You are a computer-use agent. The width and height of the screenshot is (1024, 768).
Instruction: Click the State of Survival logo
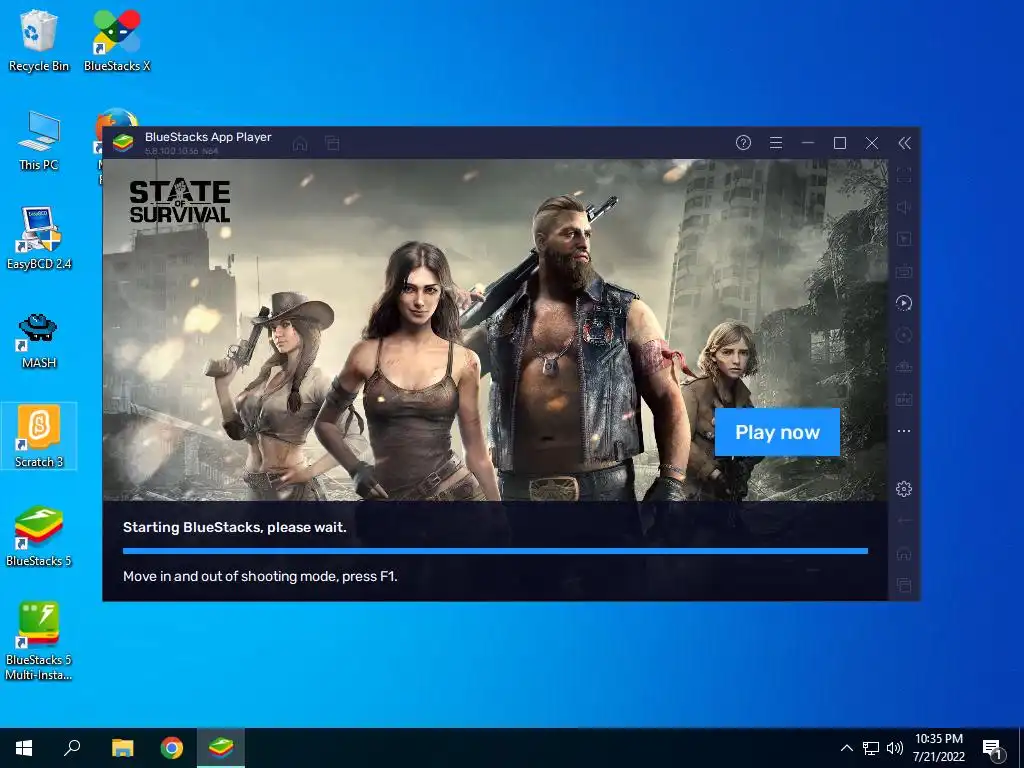tap(180, 202)
